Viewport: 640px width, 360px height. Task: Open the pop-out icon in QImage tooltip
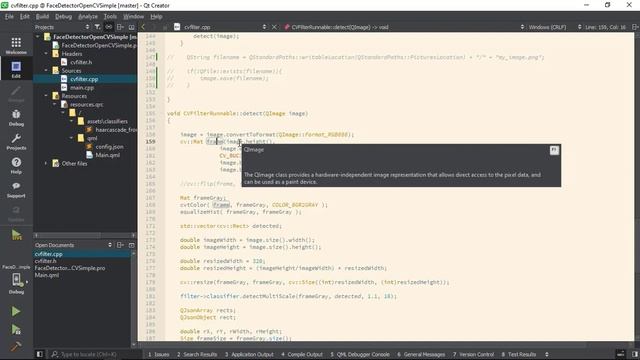pos(554,150)
